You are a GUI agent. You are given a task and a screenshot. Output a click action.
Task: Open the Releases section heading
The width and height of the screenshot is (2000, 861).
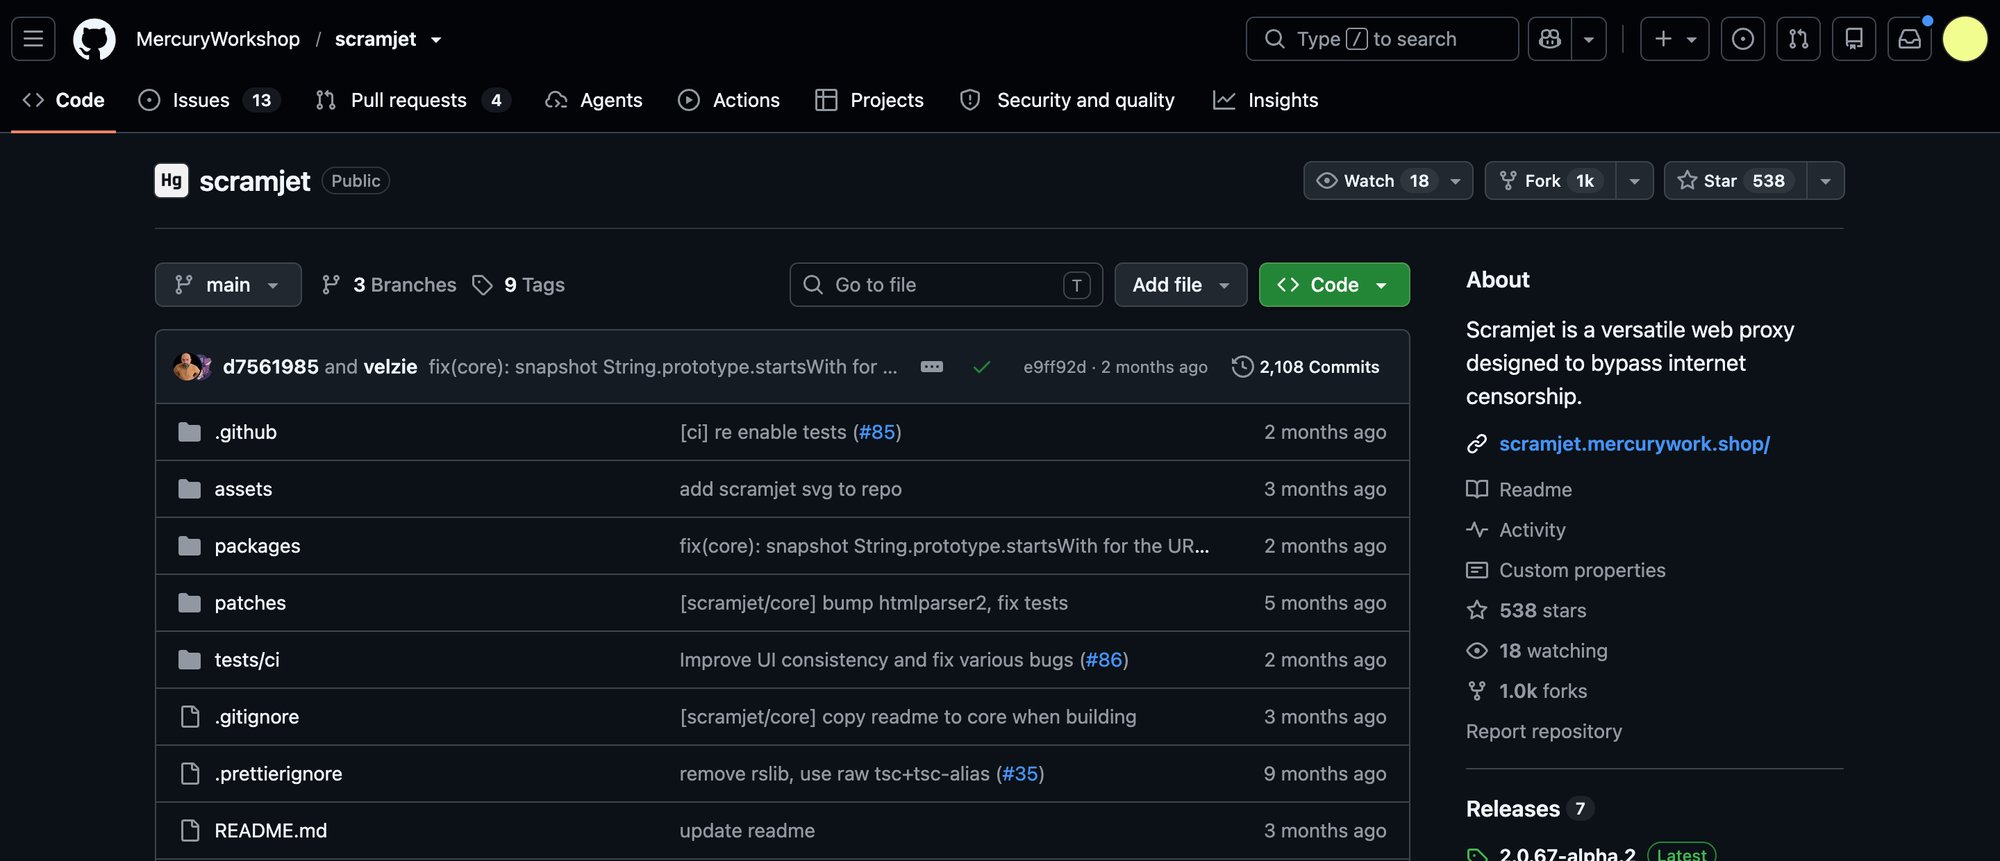pyautogui.click(x=1512, y=809)
